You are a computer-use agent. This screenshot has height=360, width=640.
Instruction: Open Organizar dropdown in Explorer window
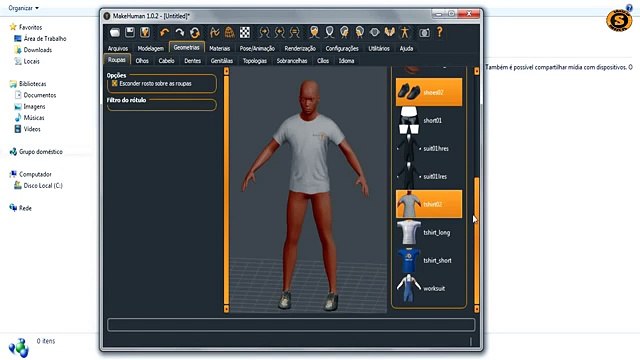(24, 8)
